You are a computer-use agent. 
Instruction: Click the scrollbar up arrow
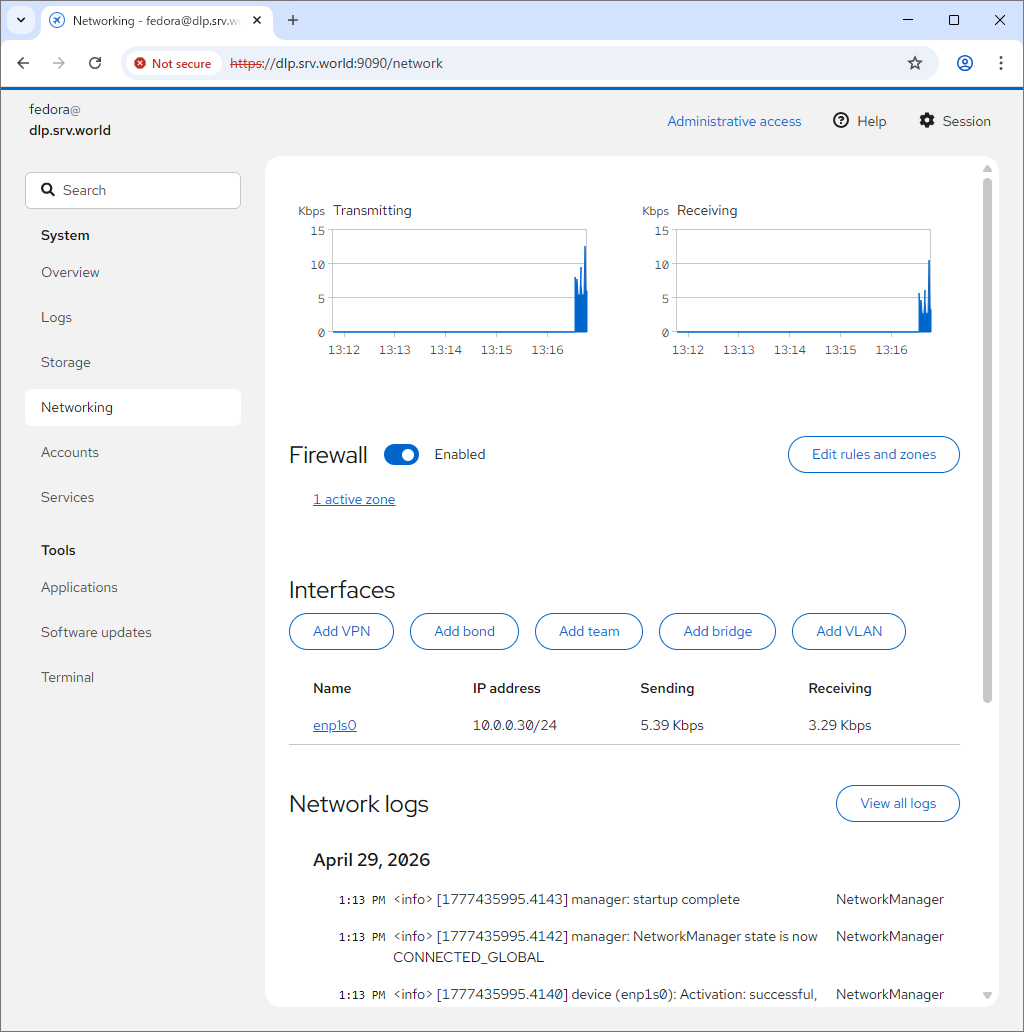click(x=987, y=169)
